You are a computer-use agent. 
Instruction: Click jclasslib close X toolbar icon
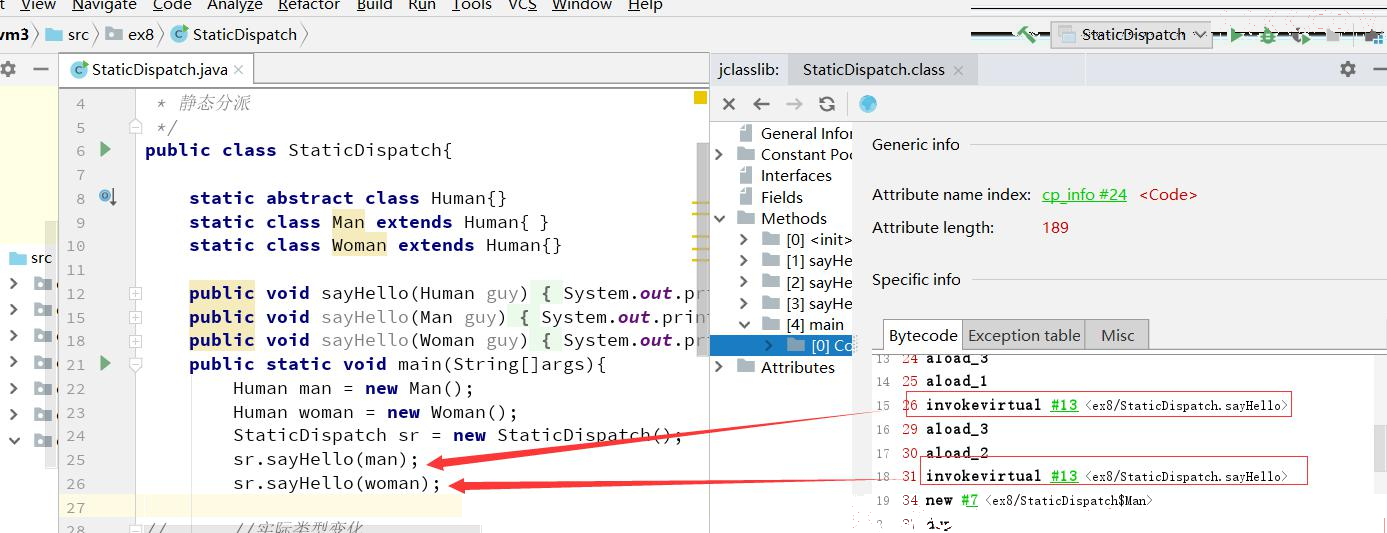tap(729, 104)
